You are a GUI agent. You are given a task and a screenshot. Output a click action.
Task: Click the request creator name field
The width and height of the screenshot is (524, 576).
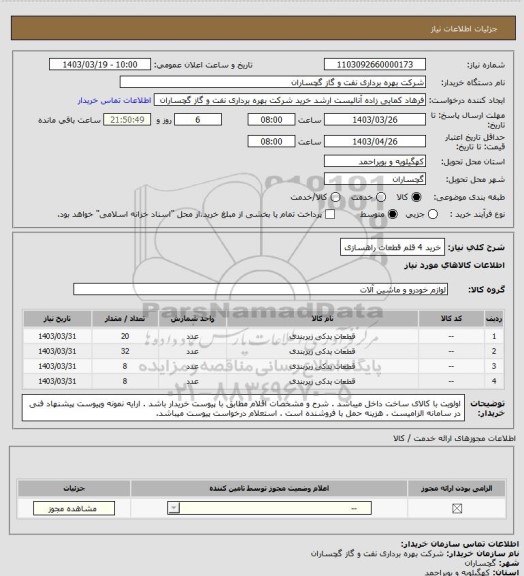point(290,100)
